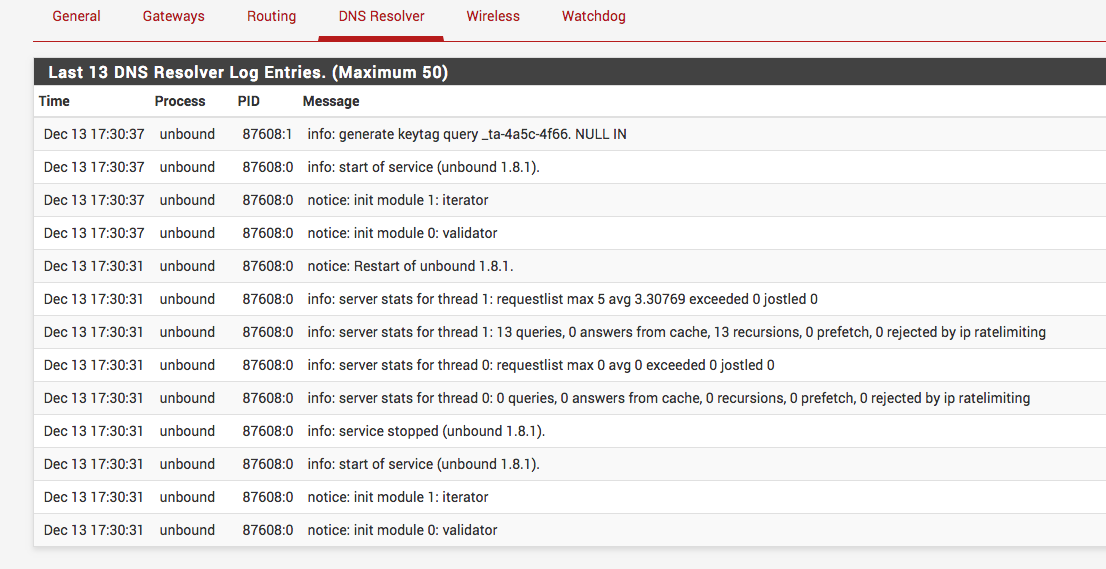Click the PID value 87608:1
The width and height of the screenshot is (1106, 569).
(267, 134)
